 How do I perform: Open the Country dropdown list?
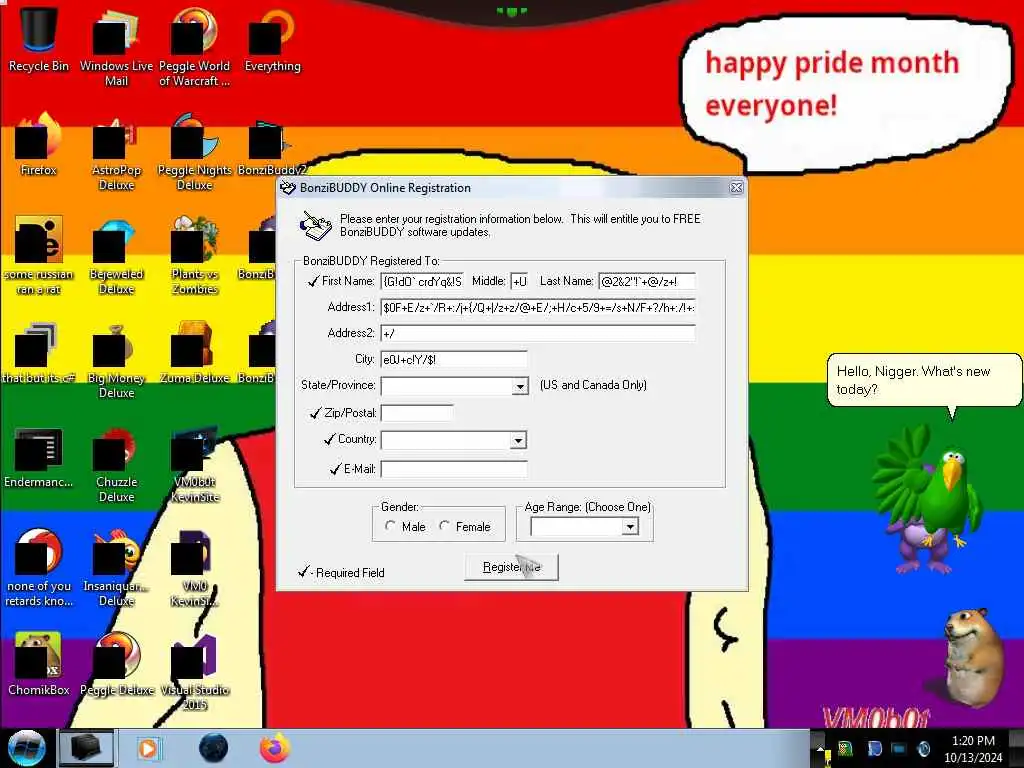pyautogui.click(x=518, y=440)
